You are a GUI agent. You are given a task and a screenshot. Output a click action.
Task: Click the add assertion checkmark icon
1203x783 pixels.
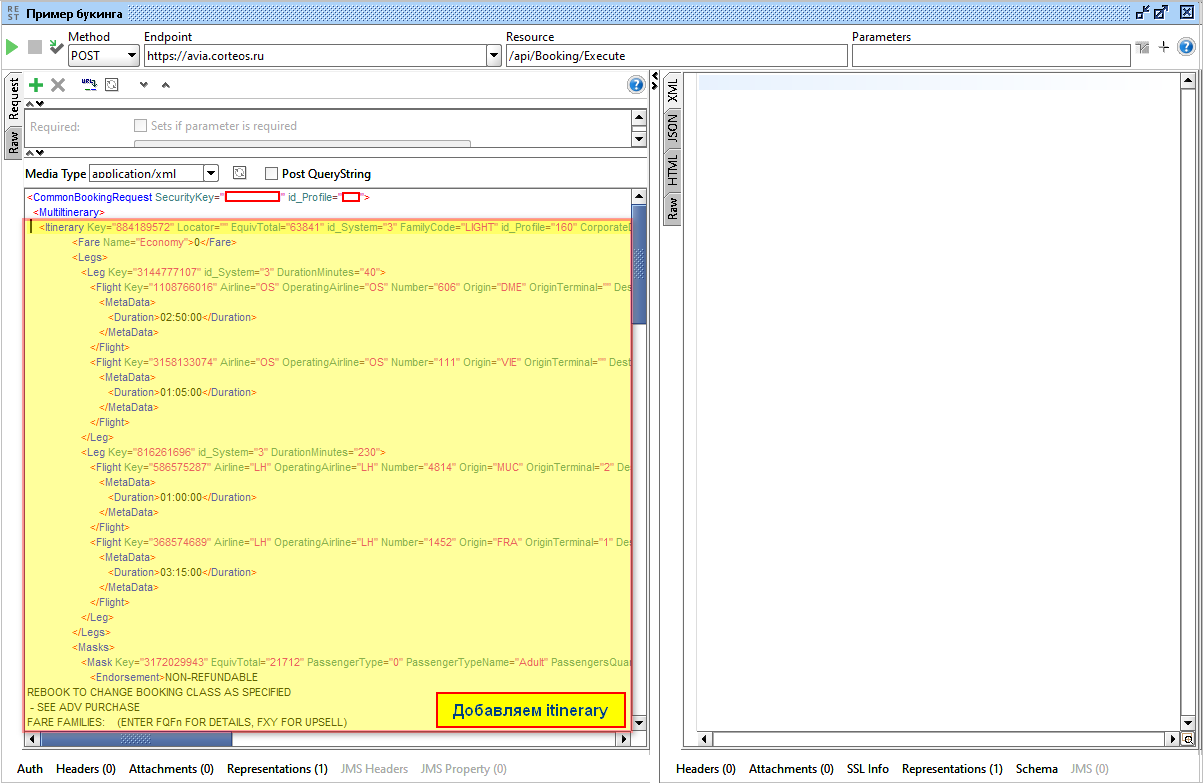56,47
